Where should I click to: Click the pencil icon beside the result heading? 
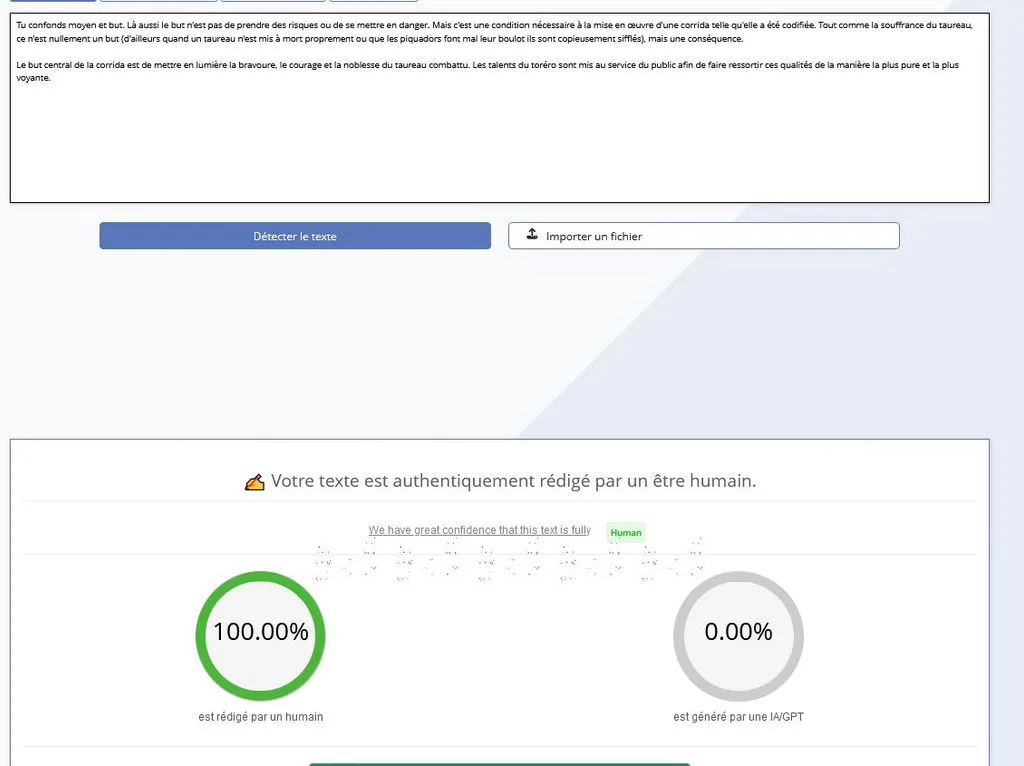(x=255, y=482)
